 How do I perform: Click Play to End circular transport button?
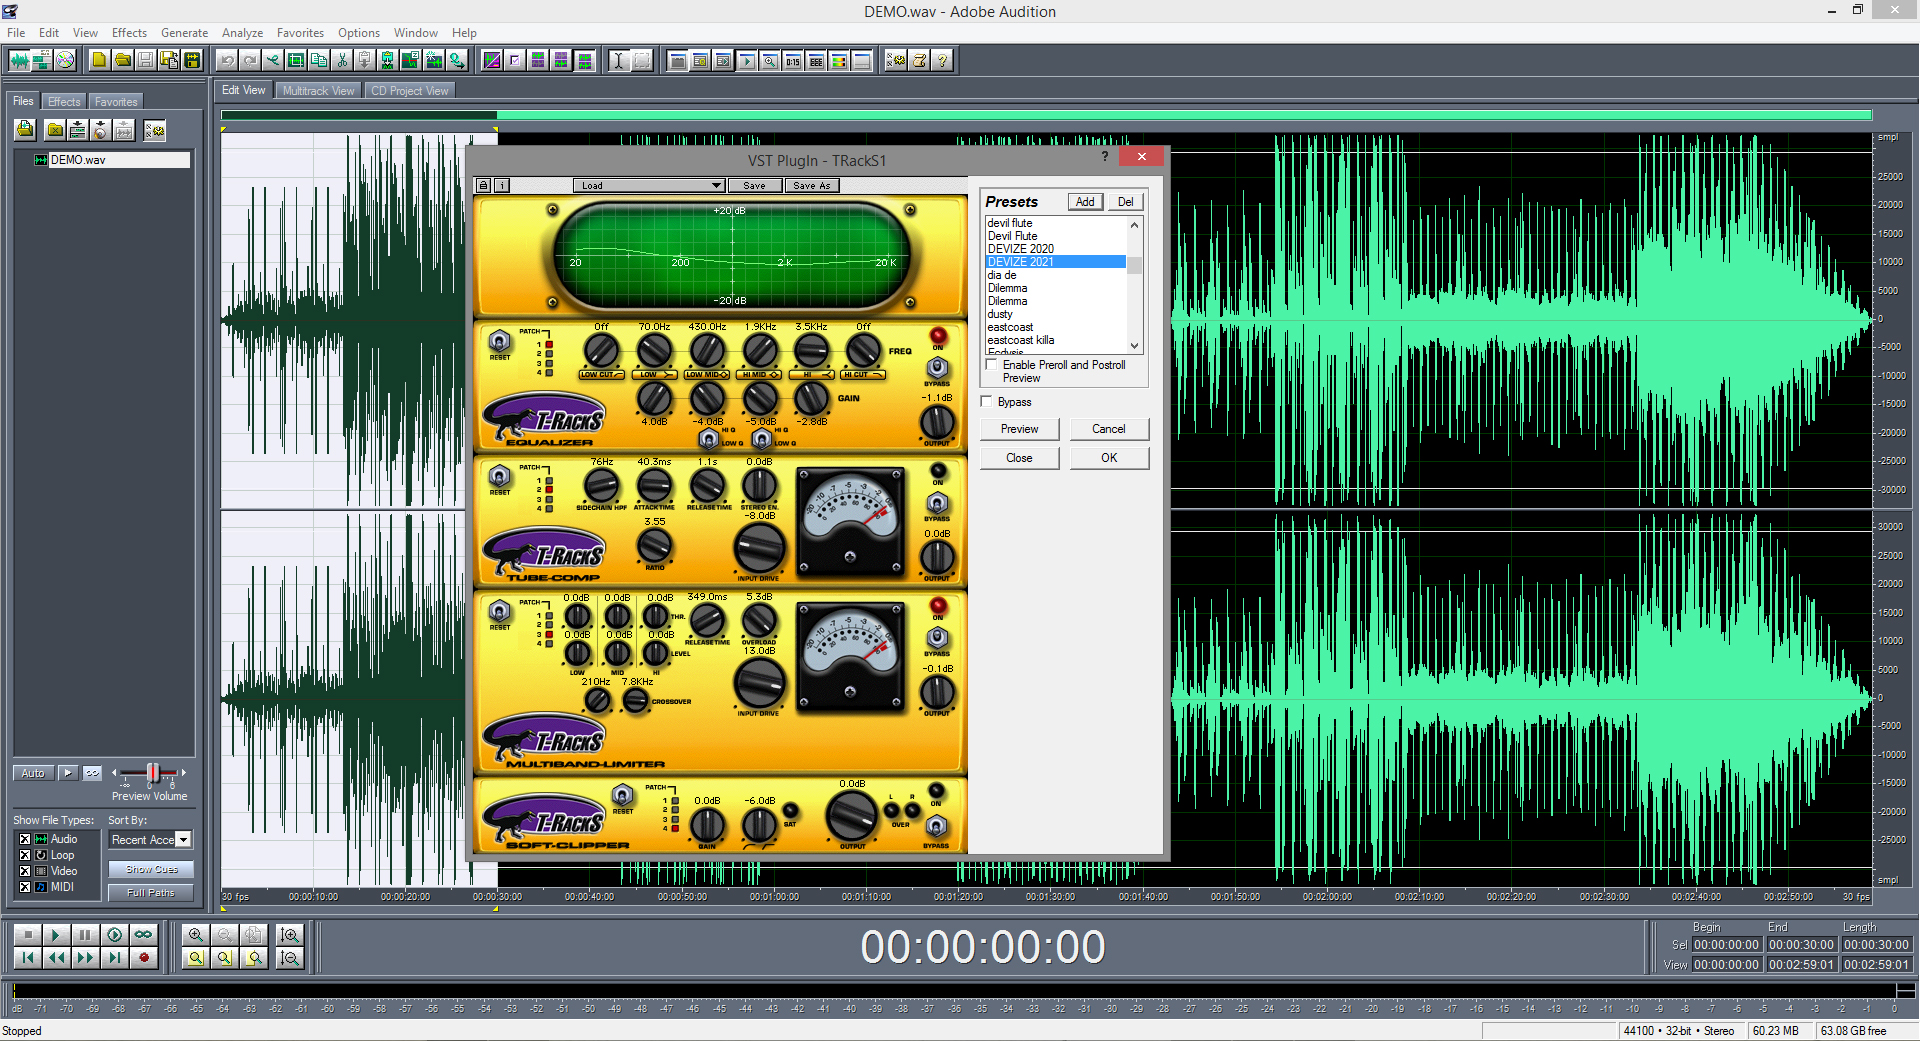pos(114,935)
